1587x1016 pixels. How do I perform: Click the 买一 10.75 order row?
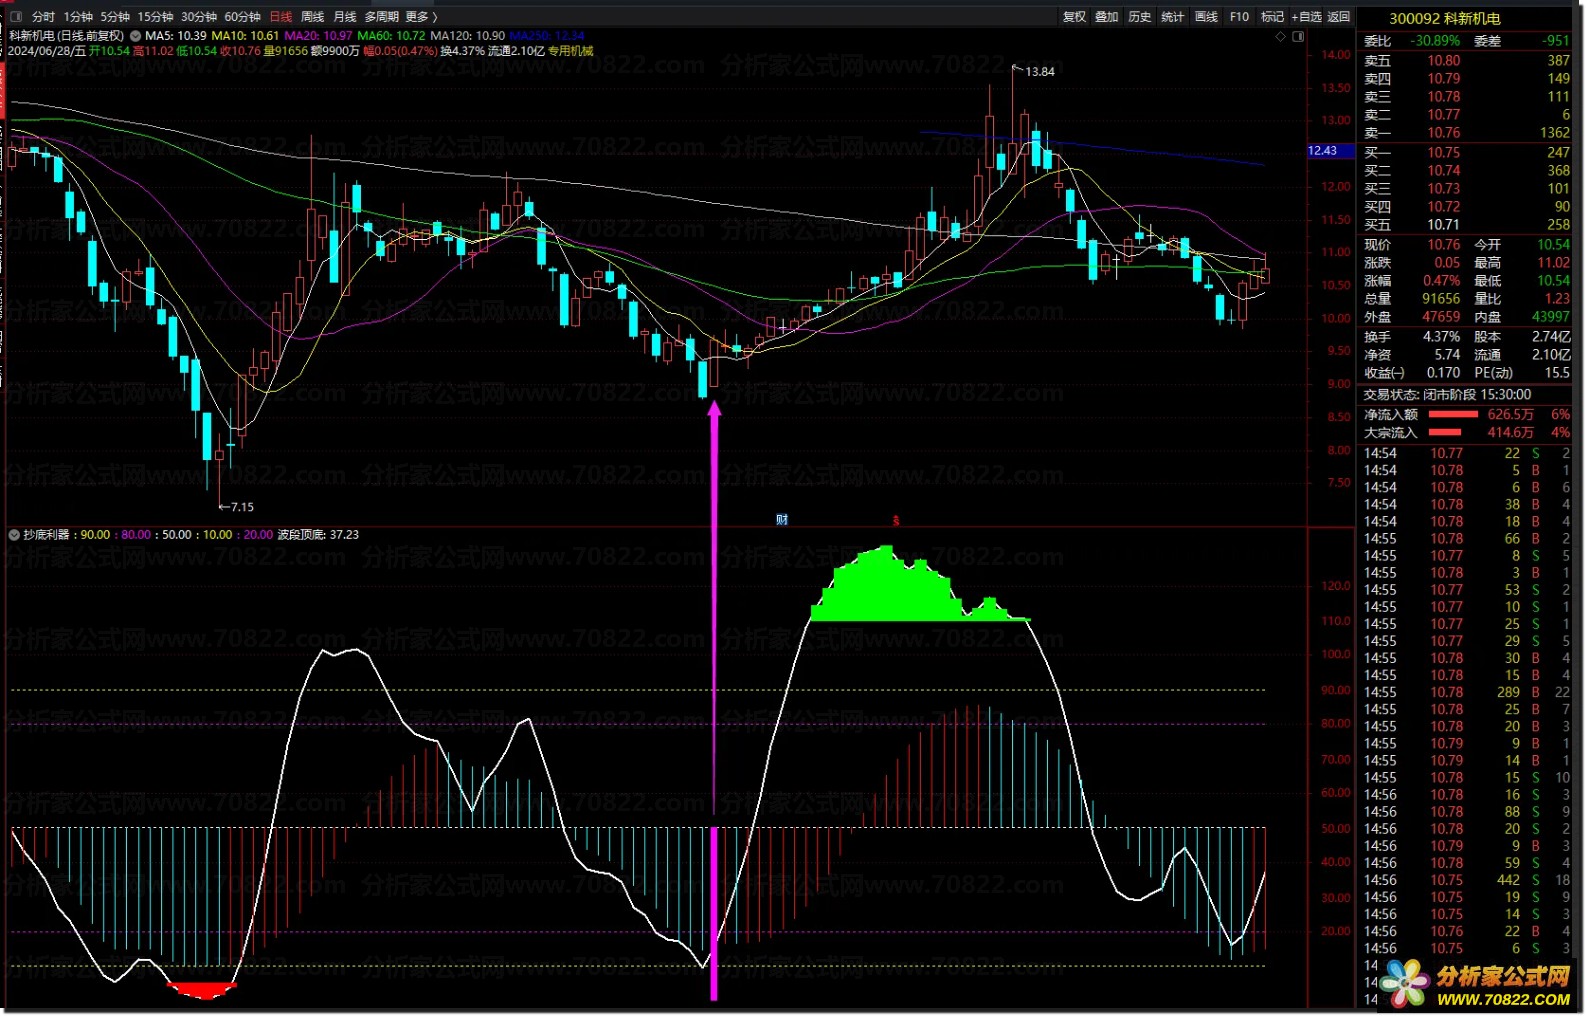coord(1466,153)
